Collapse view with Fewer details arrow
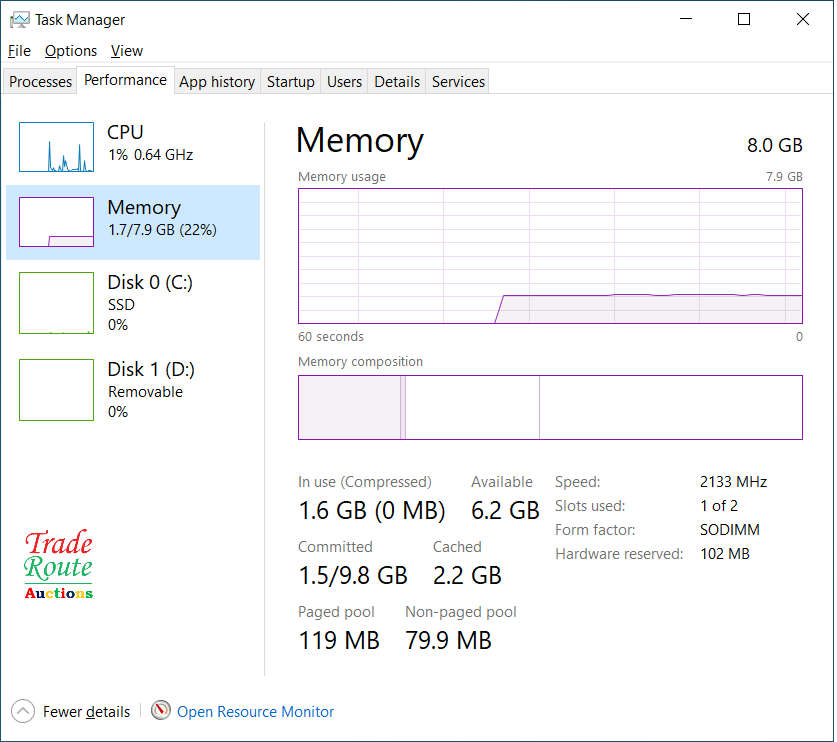The width and height of the screenshot is (837, 742). coord(23,711)
